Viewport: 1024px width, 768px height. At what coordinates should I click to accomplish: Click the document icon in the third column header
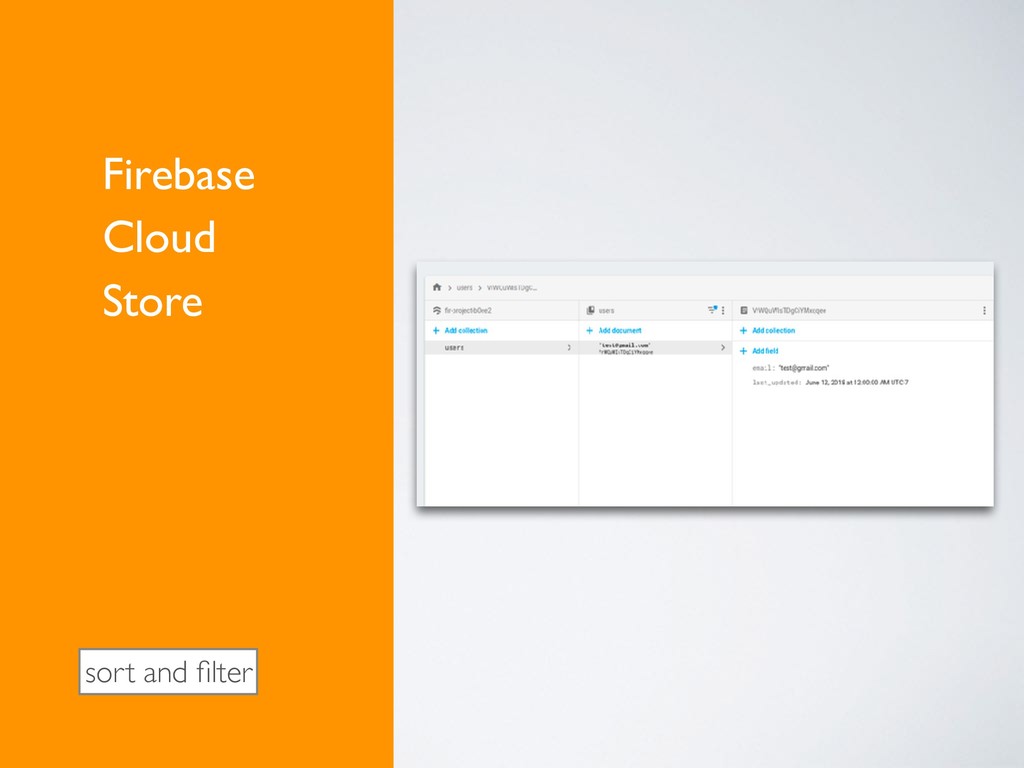(744, 310)
